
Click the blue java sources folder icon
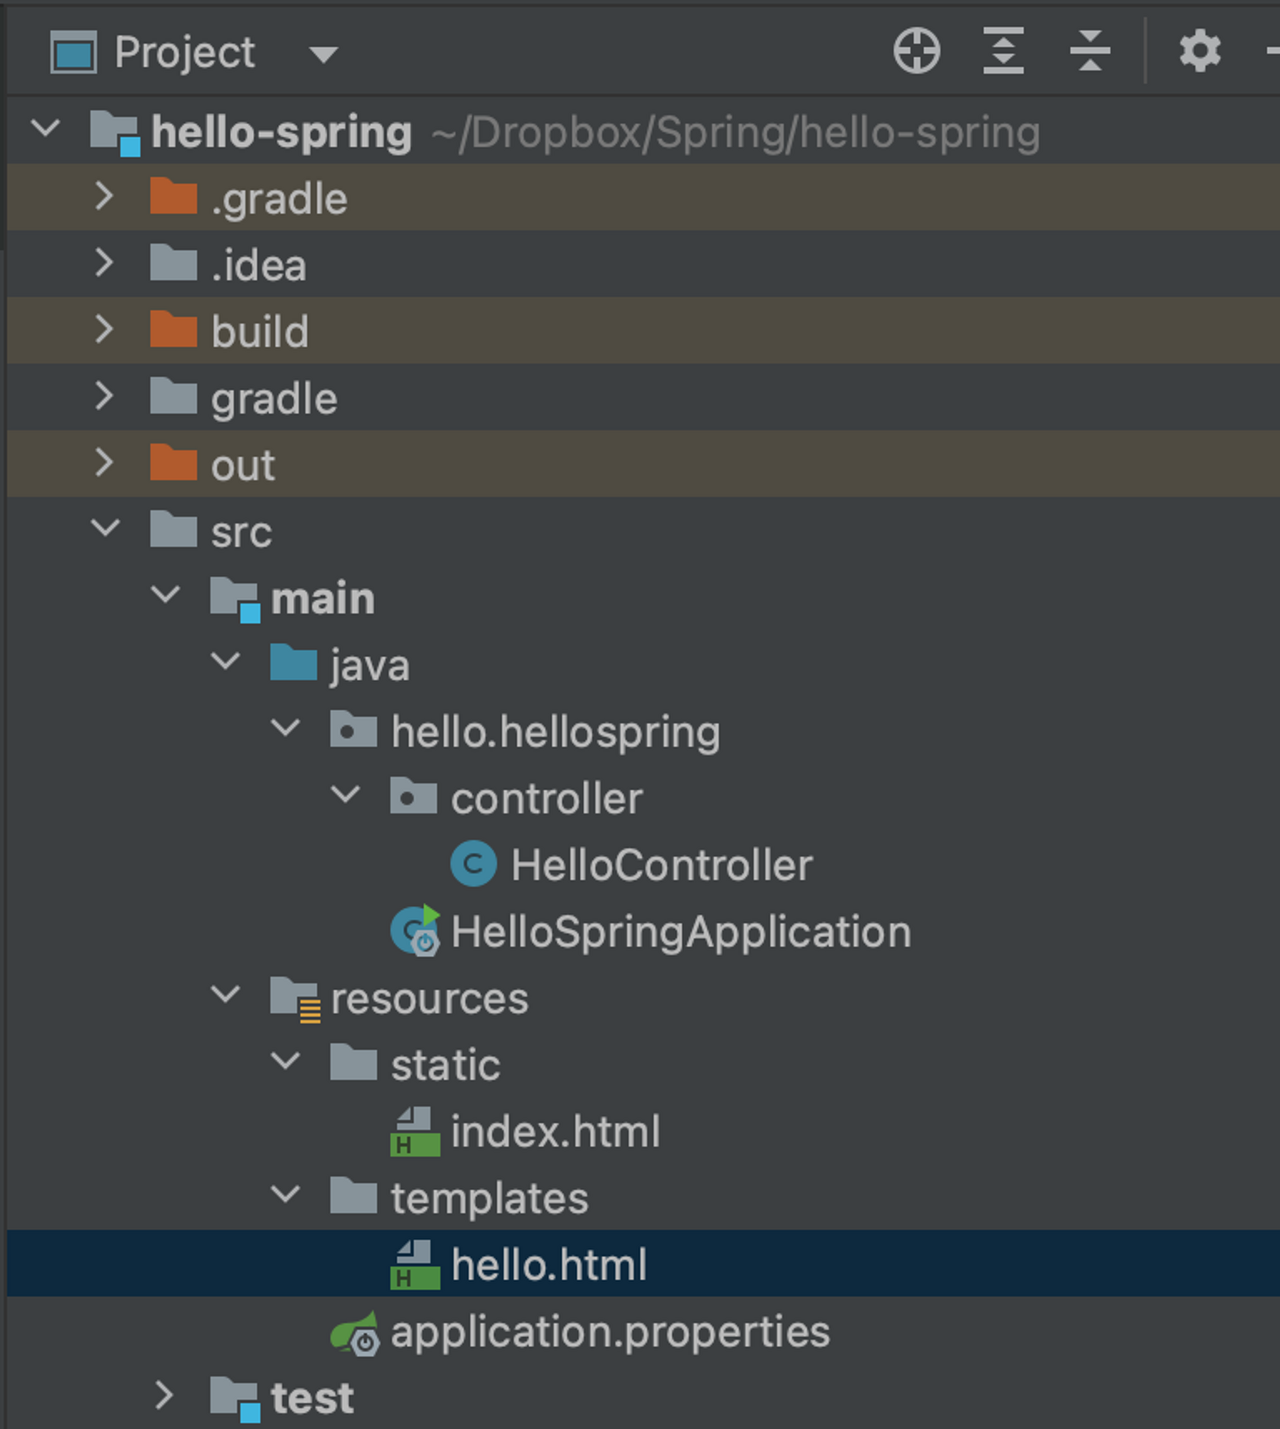pos(293,663)
